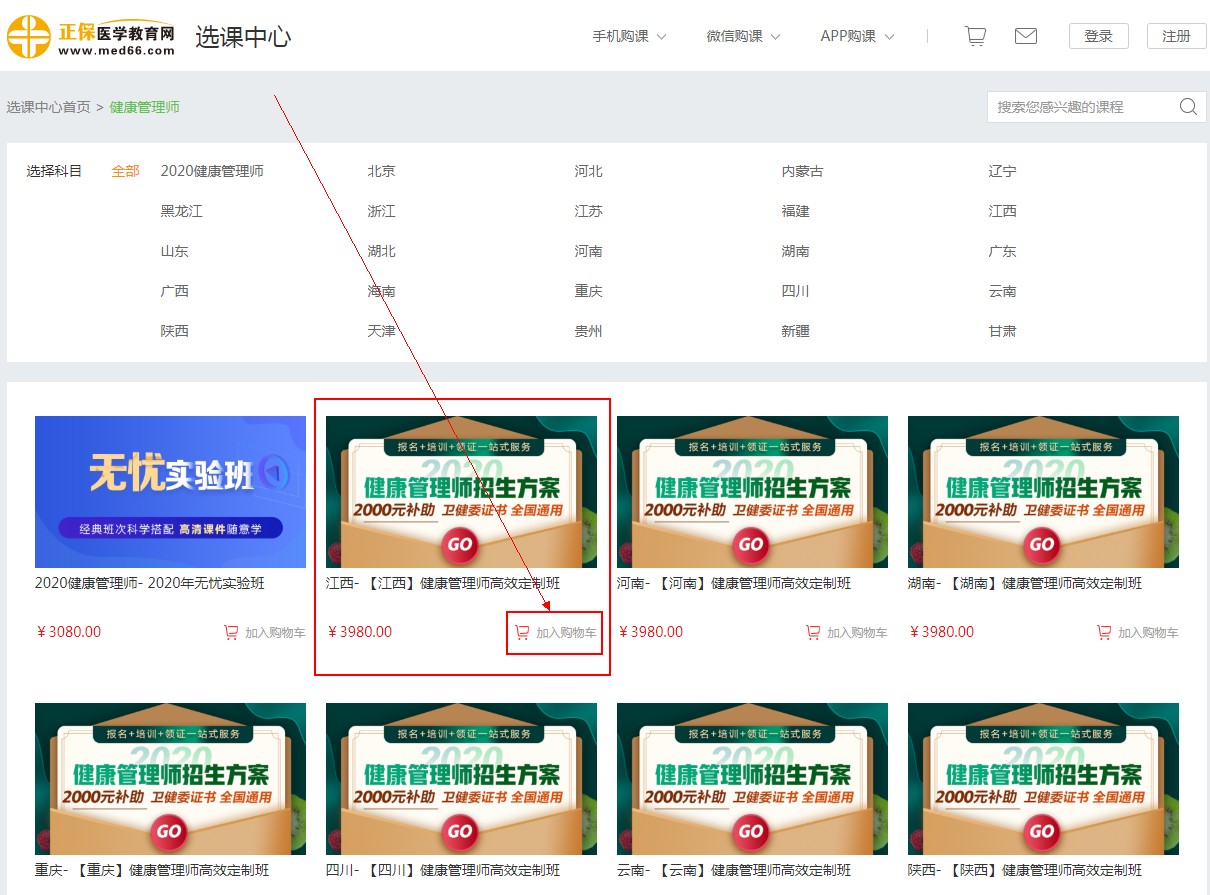Click the search magnifier icon
The width and height of the screenshot is (1210, 895).
point(1188,107)
